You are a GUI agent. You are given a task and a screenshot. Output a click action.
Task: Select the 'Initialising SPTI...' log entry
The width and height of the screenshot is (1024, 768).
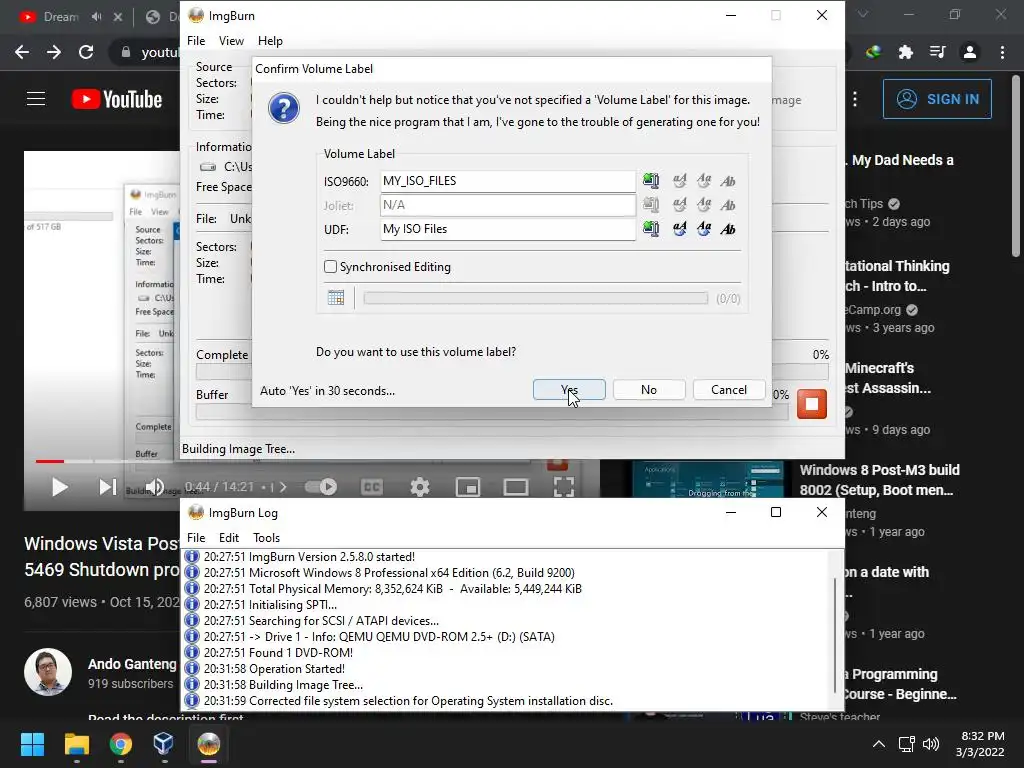click(270, 605)
